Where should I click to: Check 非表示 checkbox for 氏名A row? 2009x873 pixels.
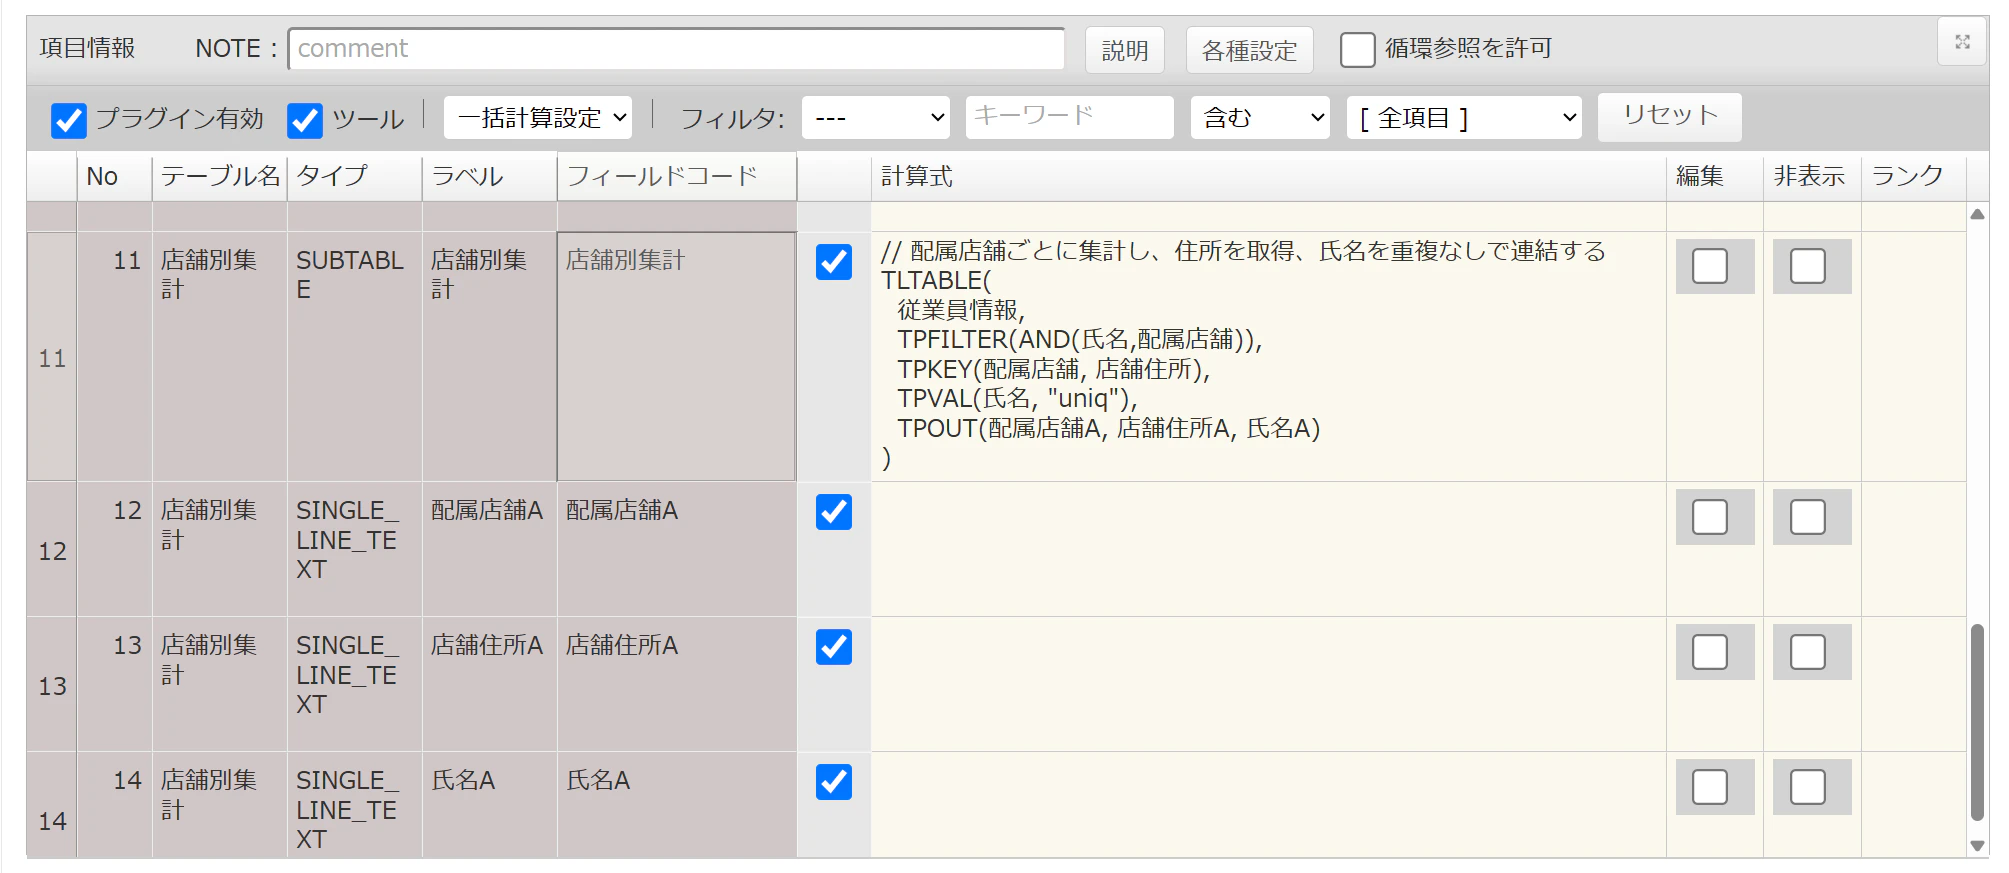1808,787
